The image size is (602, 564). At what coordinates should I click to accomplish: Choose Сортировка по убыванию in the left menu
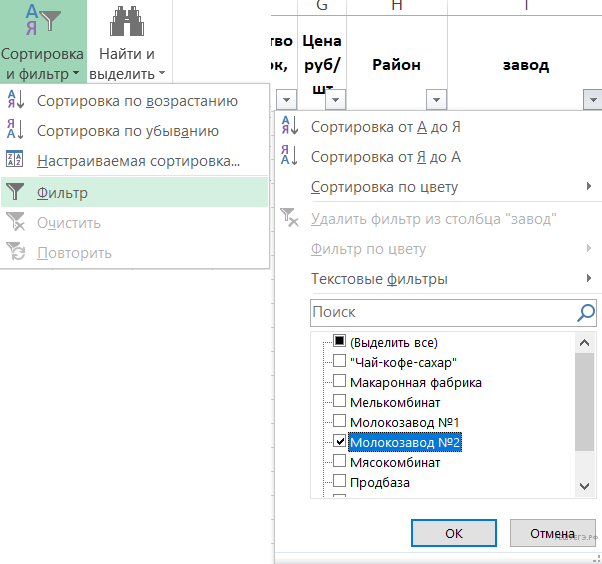pyautogui.click(x=127, y=131)
